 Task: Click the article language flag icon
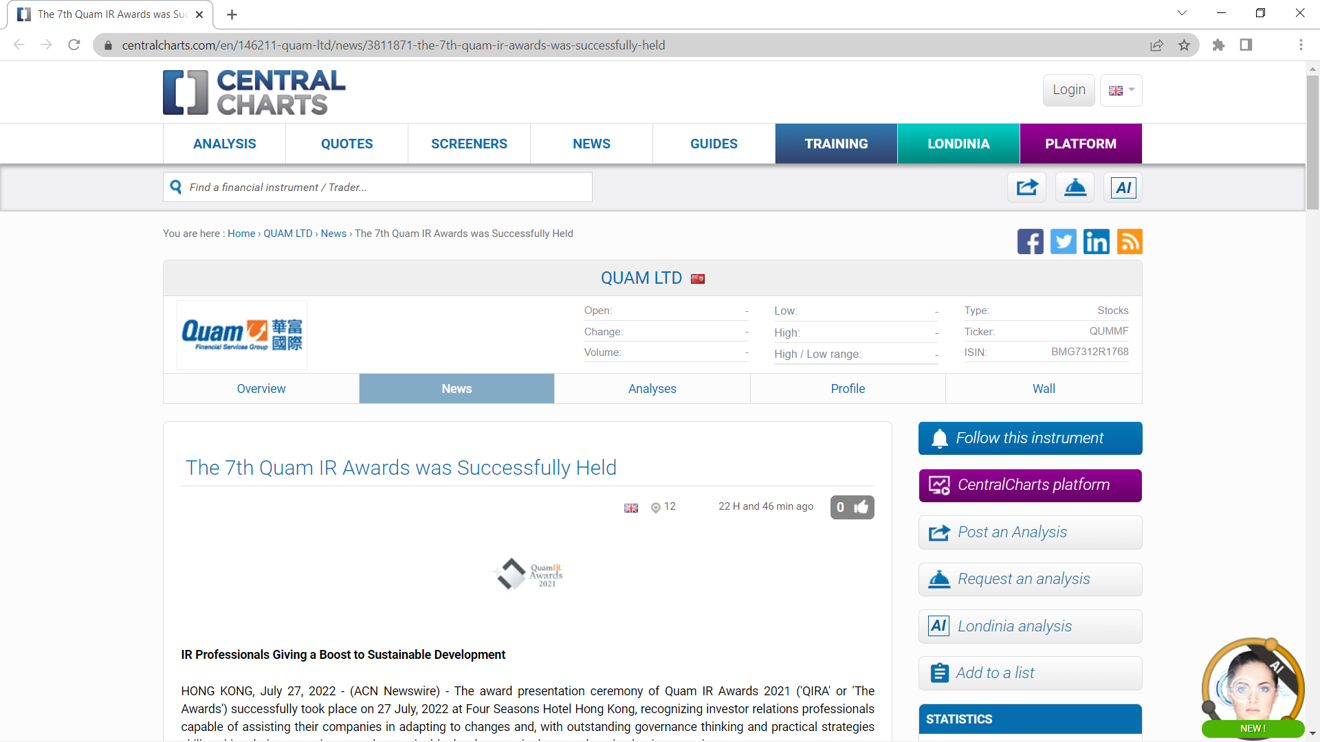631,508
